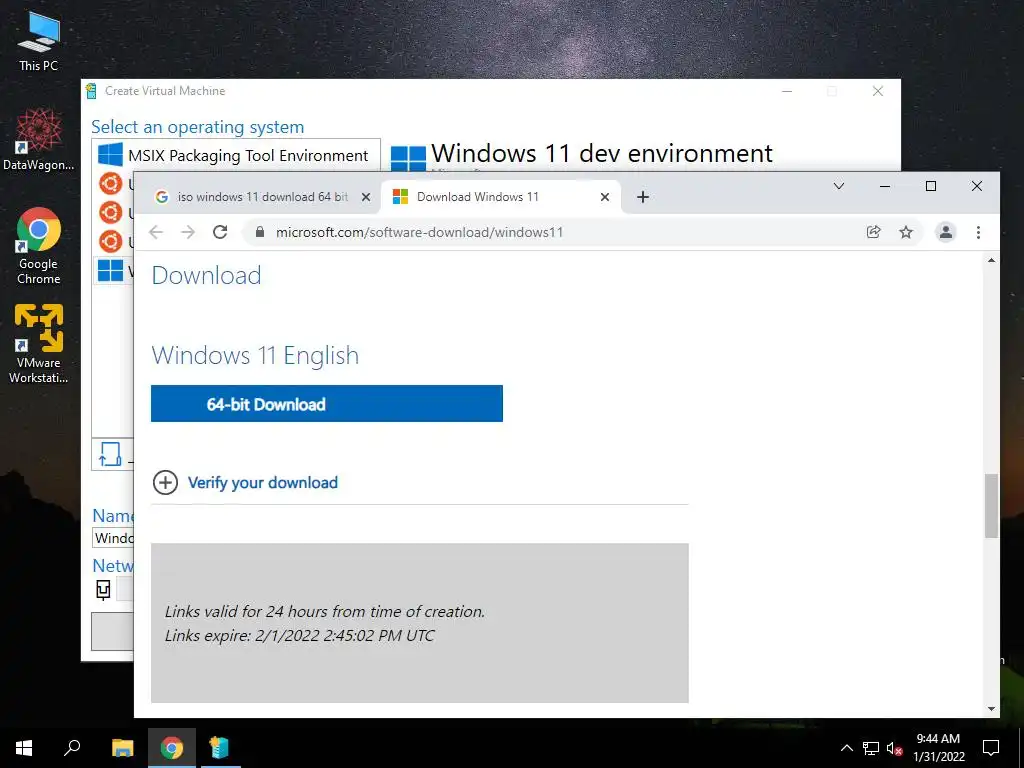Open network status tray icon

click(871, 748)
